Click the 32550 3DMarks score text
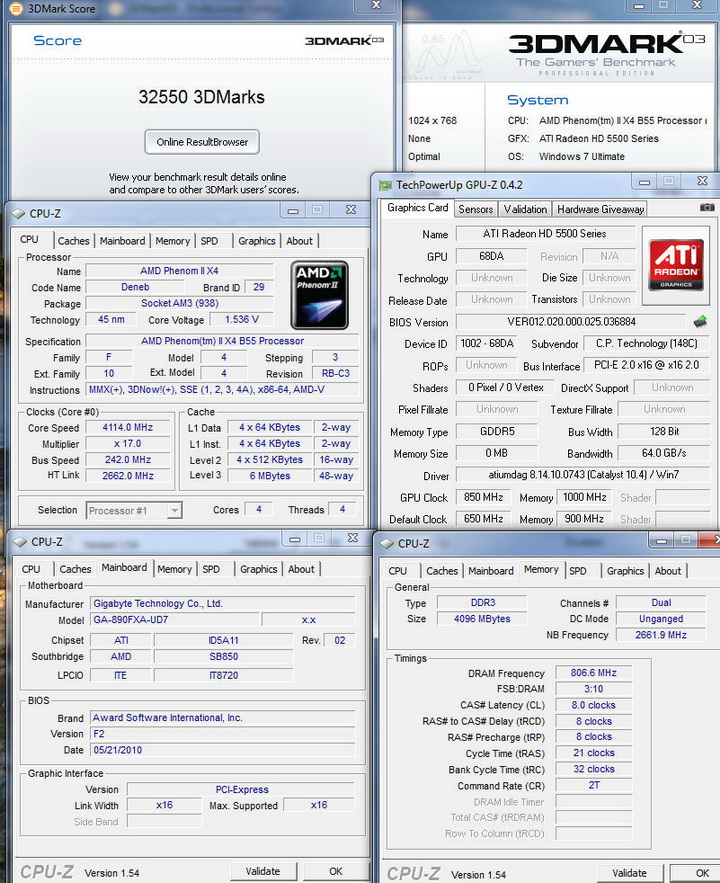This screenshot has width=720, height=883. (202, 97)
